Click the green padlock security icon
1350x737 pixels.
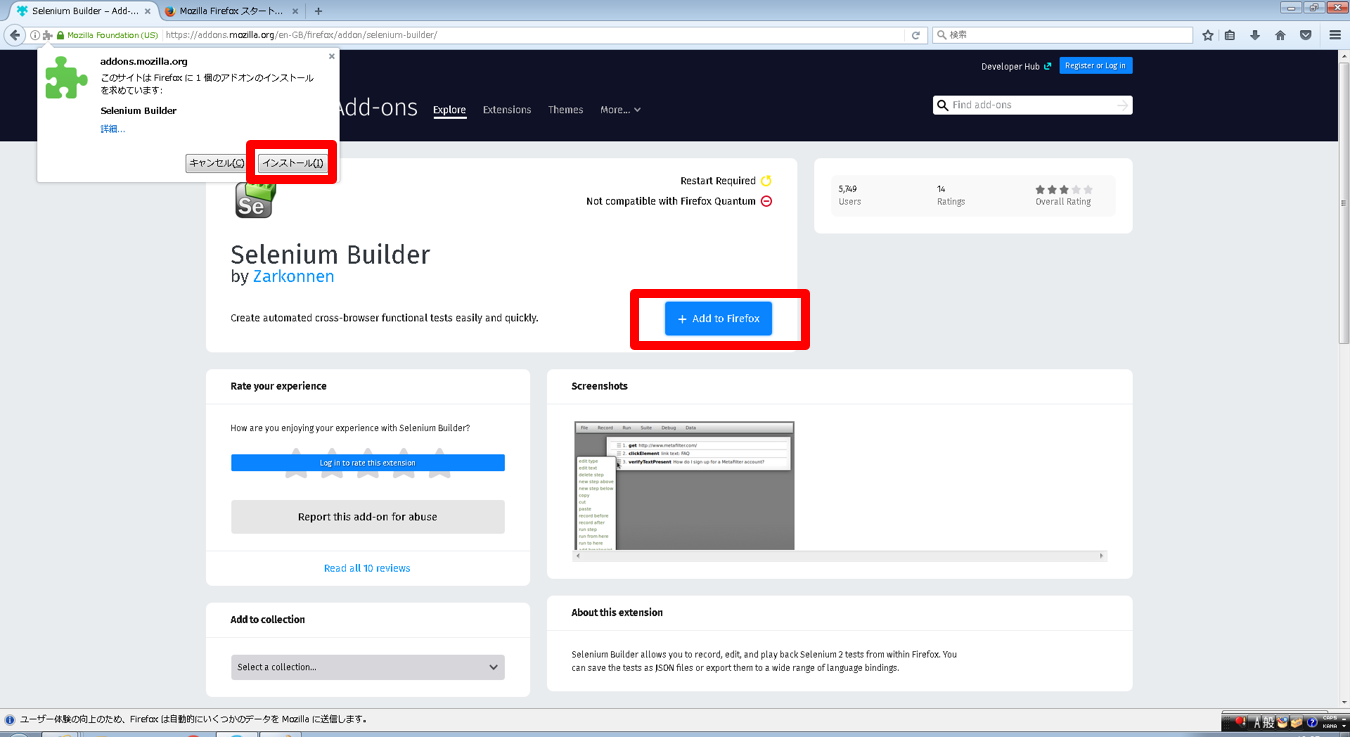[60, 35]
